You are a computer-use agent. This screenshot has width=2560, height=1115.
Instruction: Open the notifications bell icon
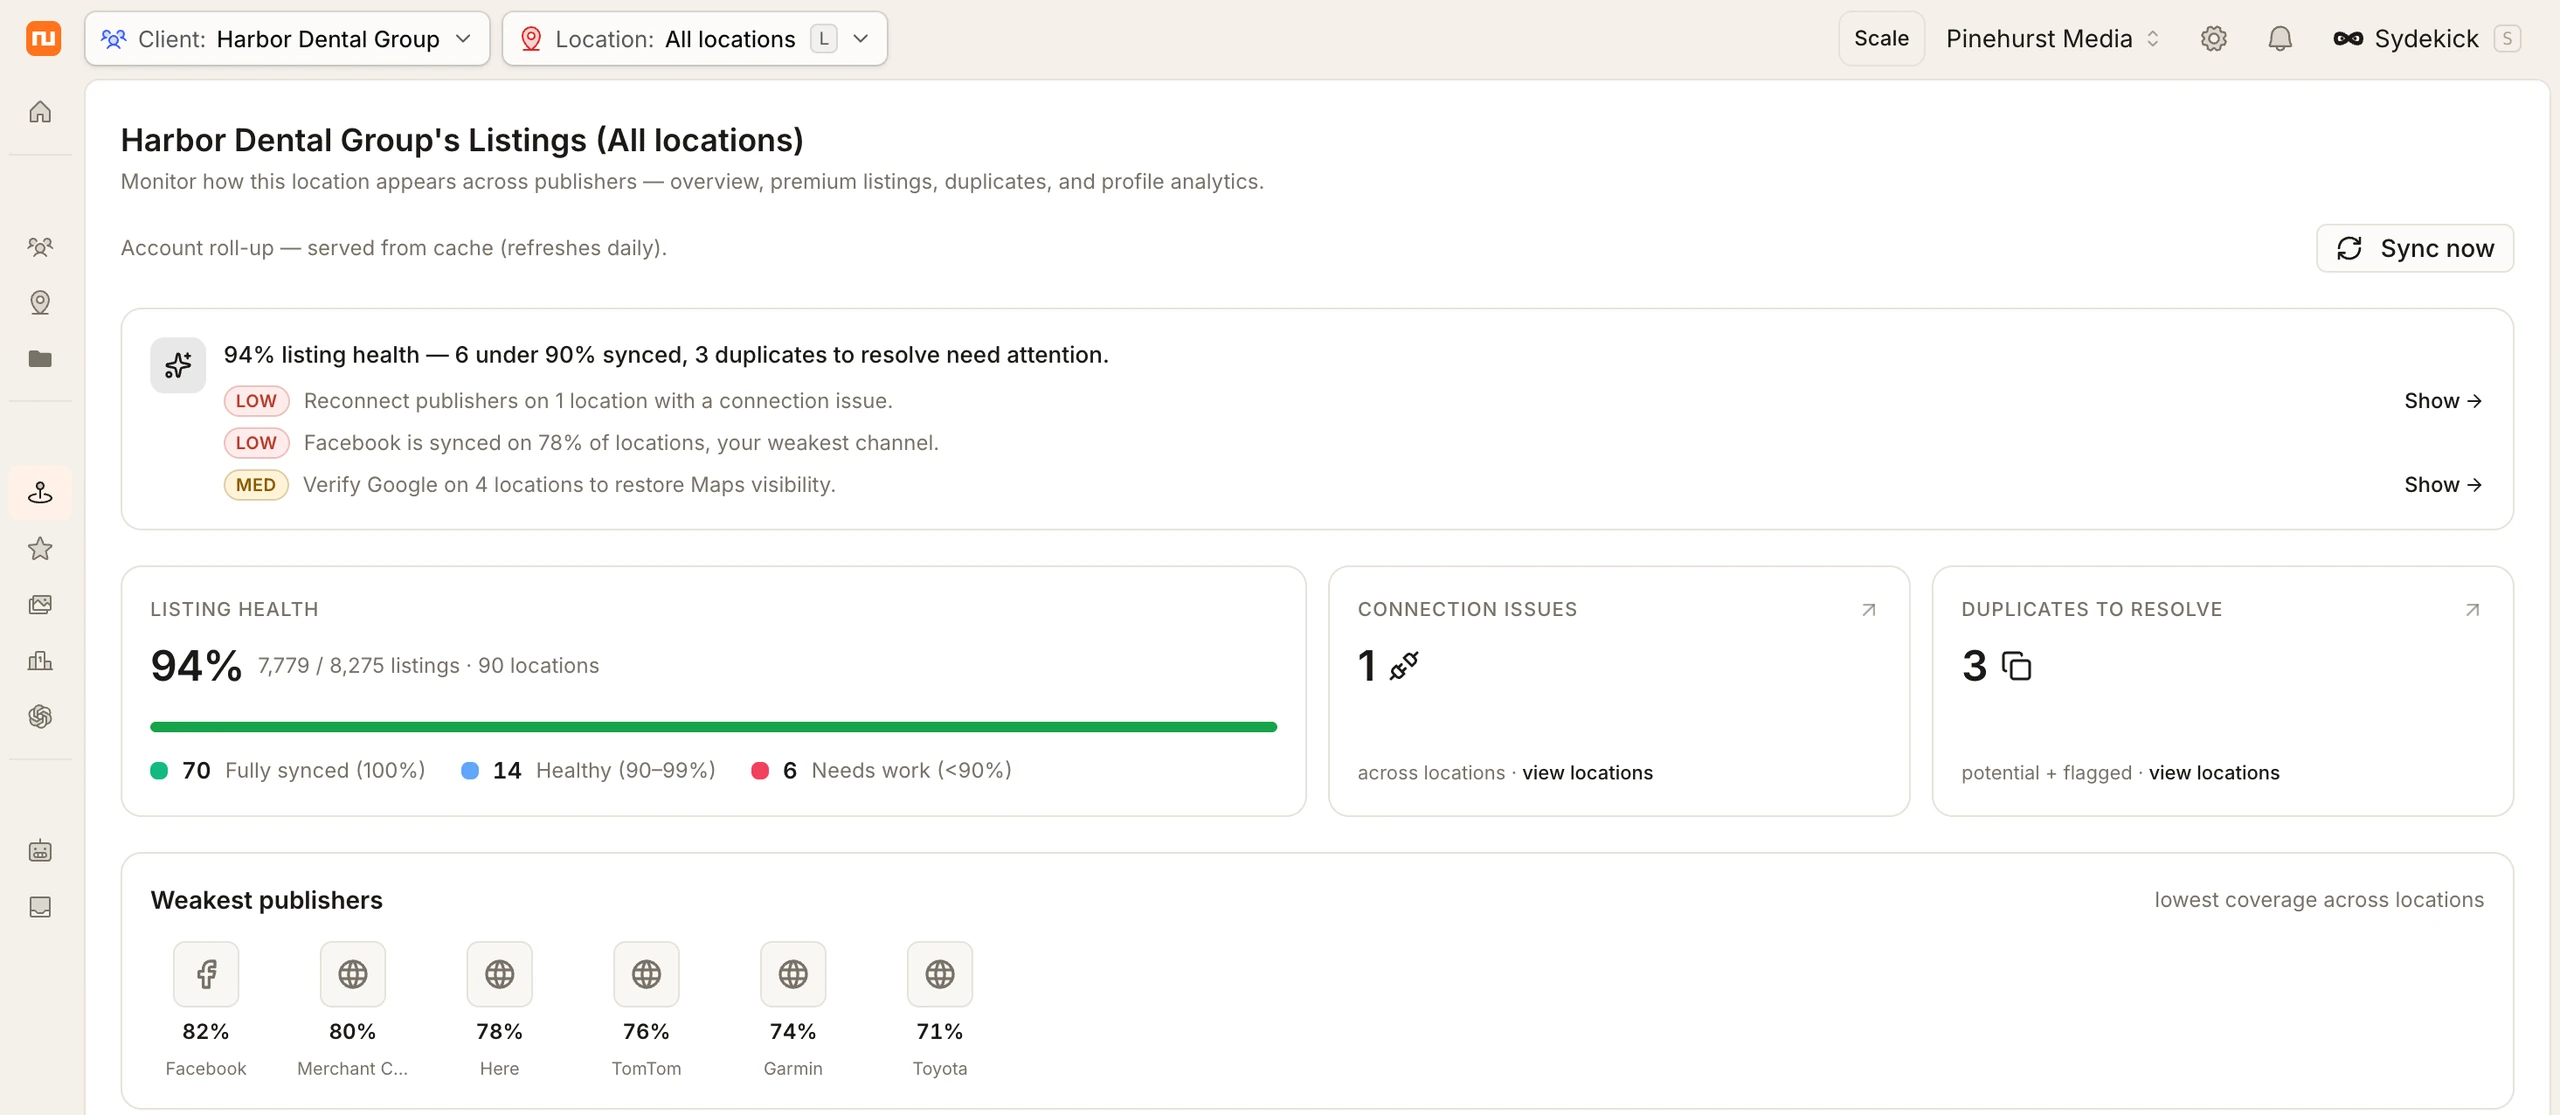click(2279, 38)
